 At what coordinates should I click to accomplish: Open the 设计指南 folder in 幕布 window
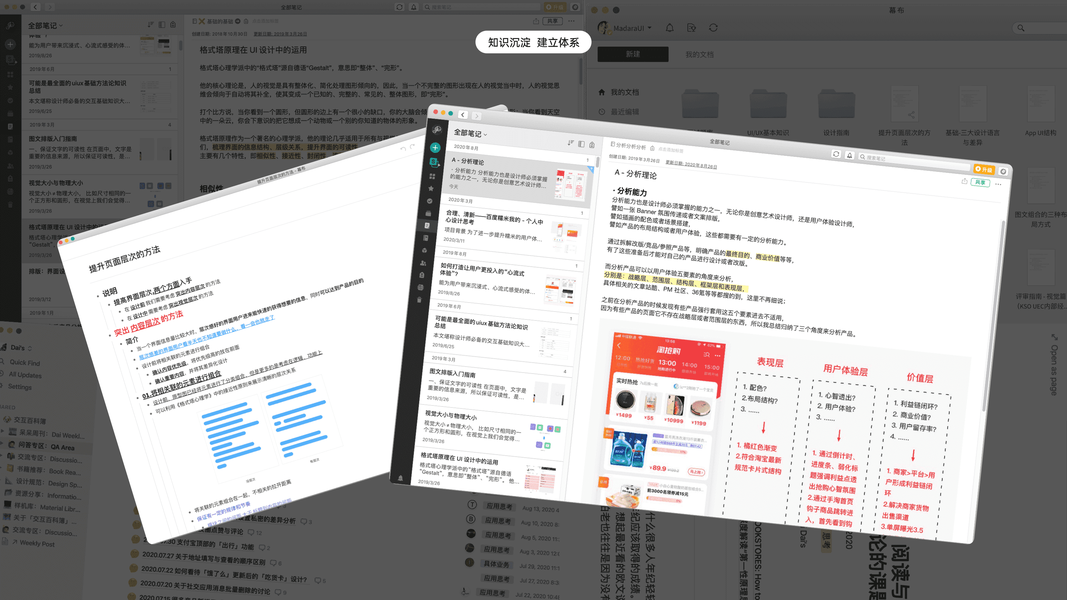click(836, 112)
